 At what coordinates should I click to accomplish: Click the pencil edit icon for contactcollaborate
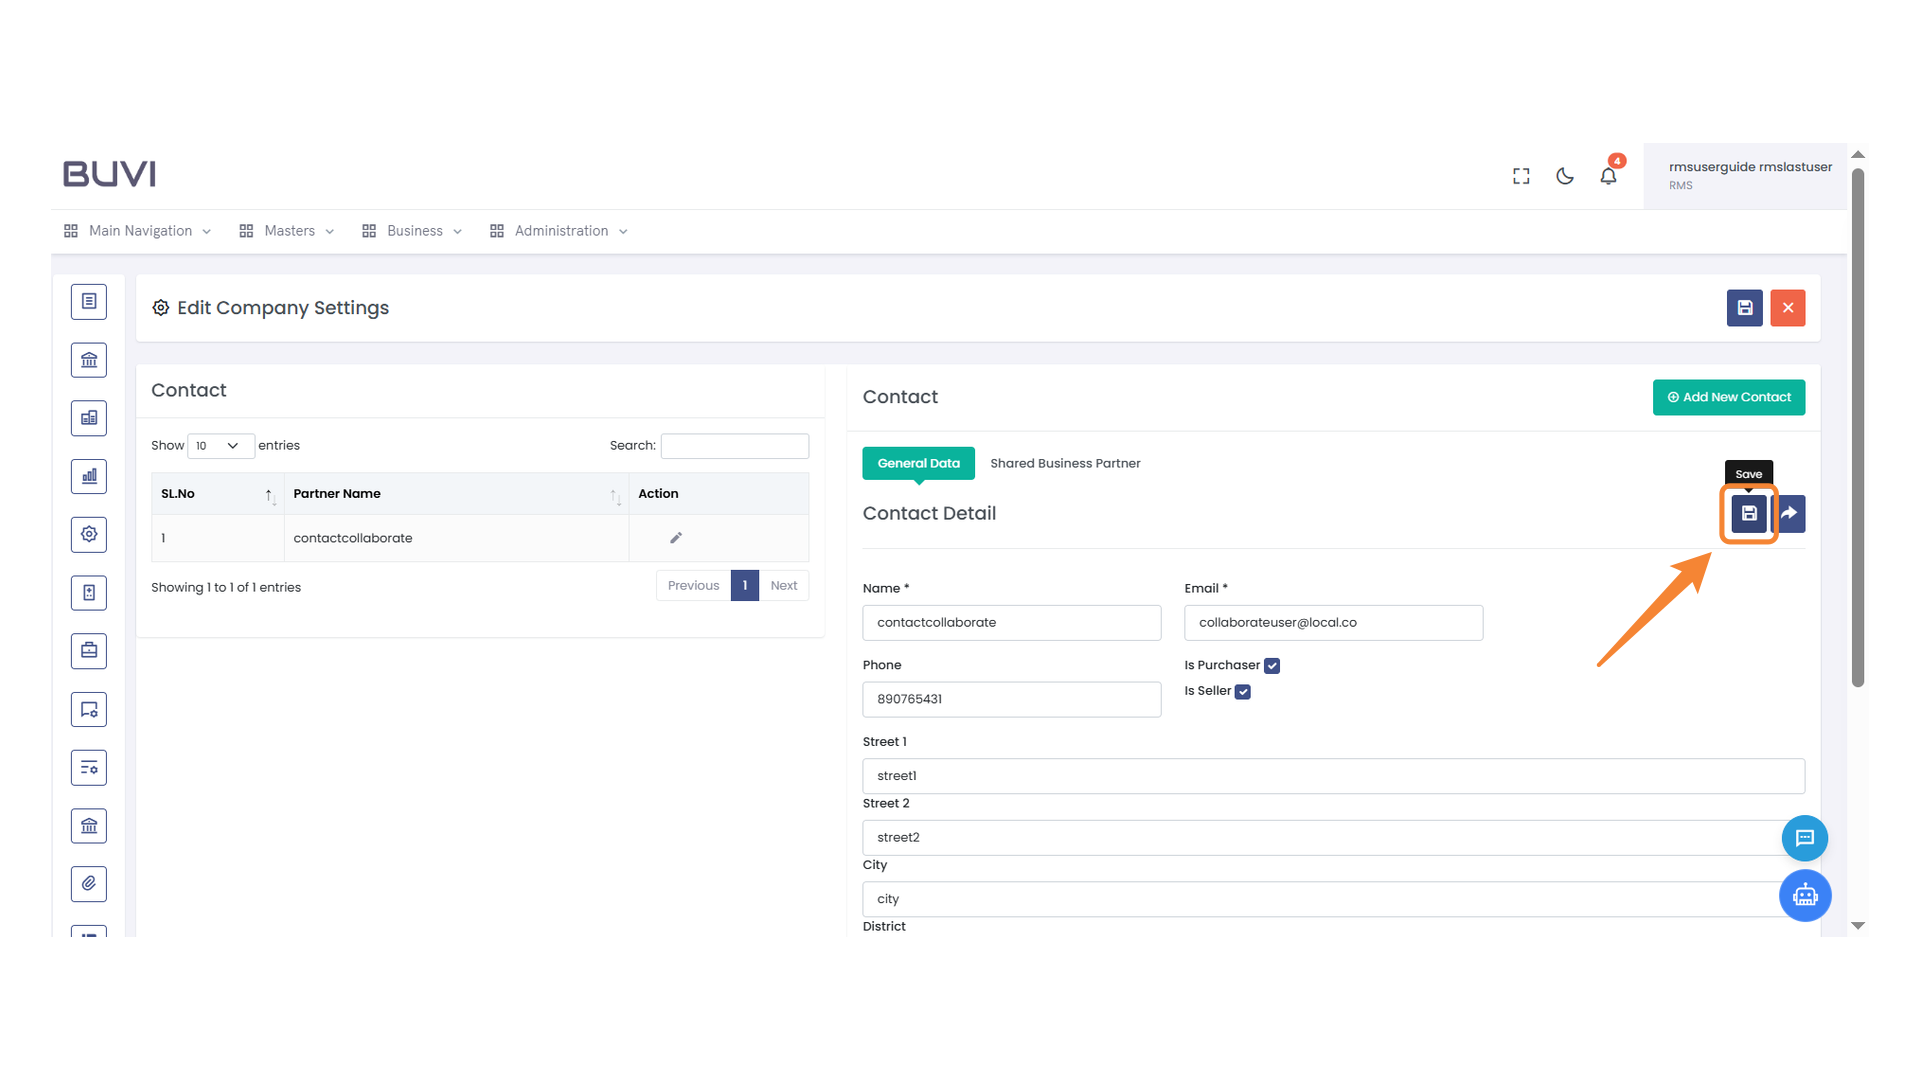tap(676, 538)
